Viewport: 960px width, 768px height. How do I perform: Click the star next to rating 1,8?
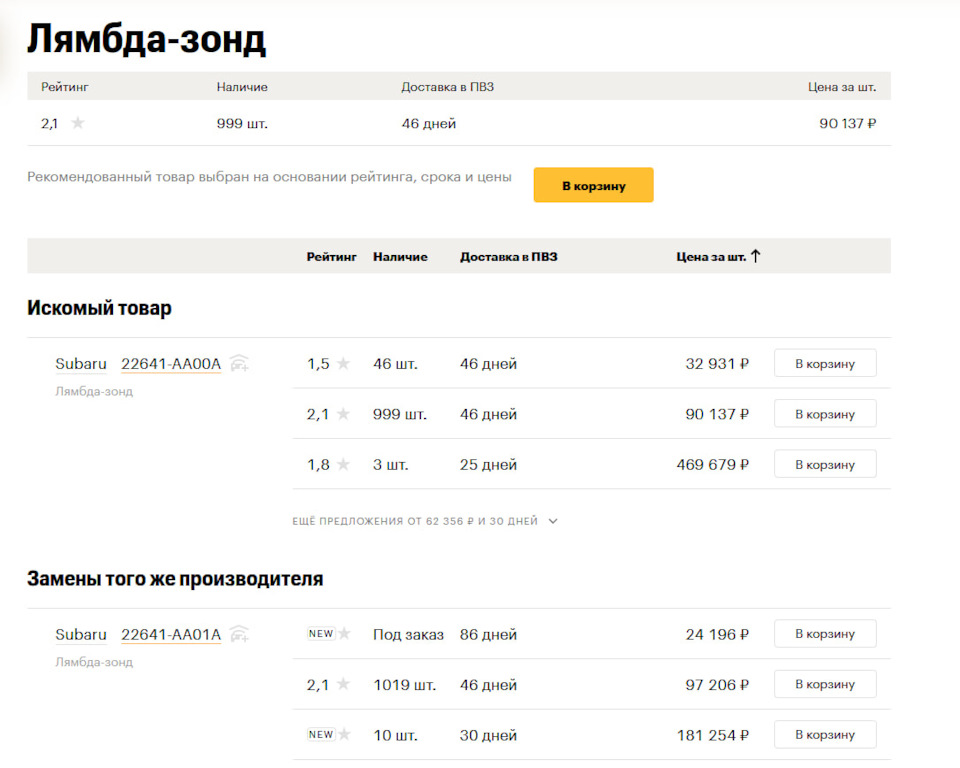click(343, 464)
